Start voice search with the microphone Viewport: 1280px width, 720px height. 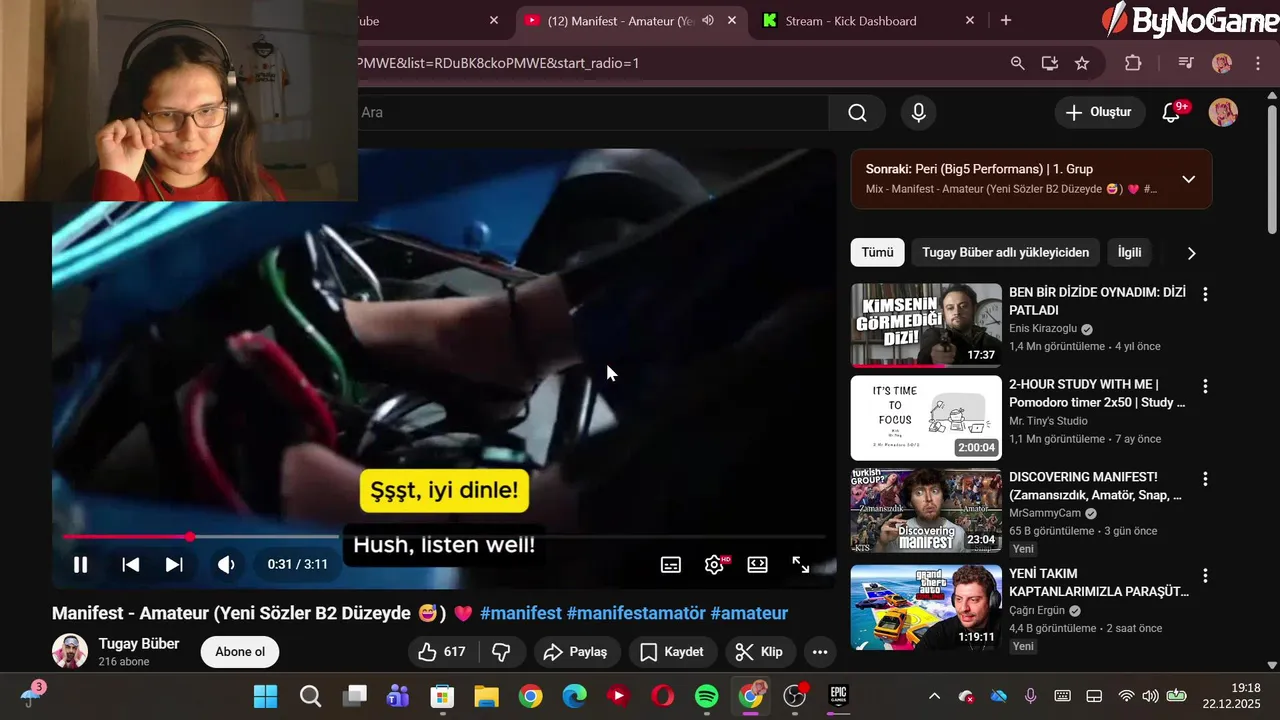point(918,113)
